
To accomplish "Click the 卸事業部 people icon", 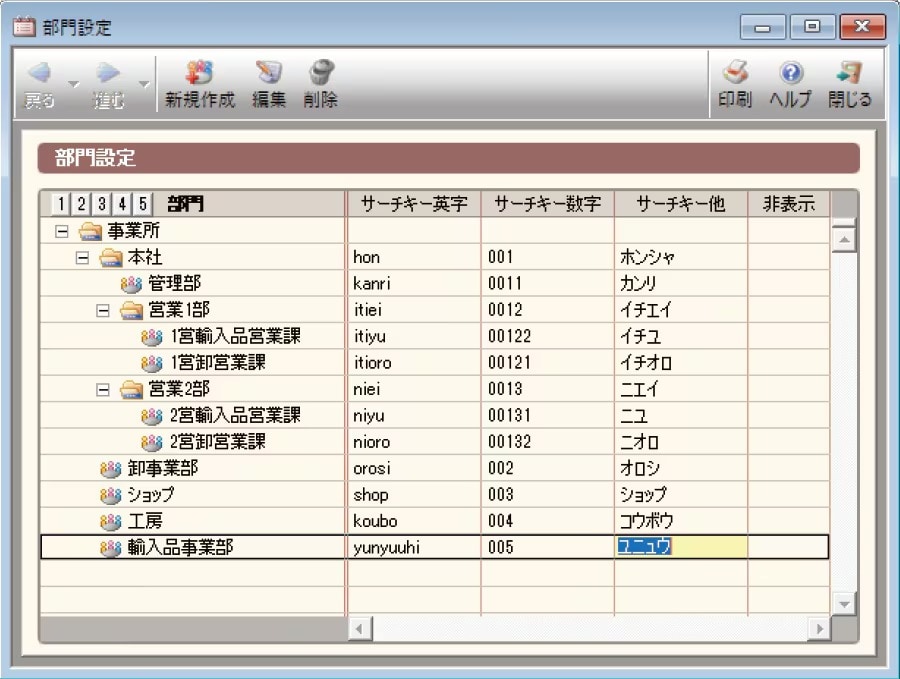I will pos(110,469).
